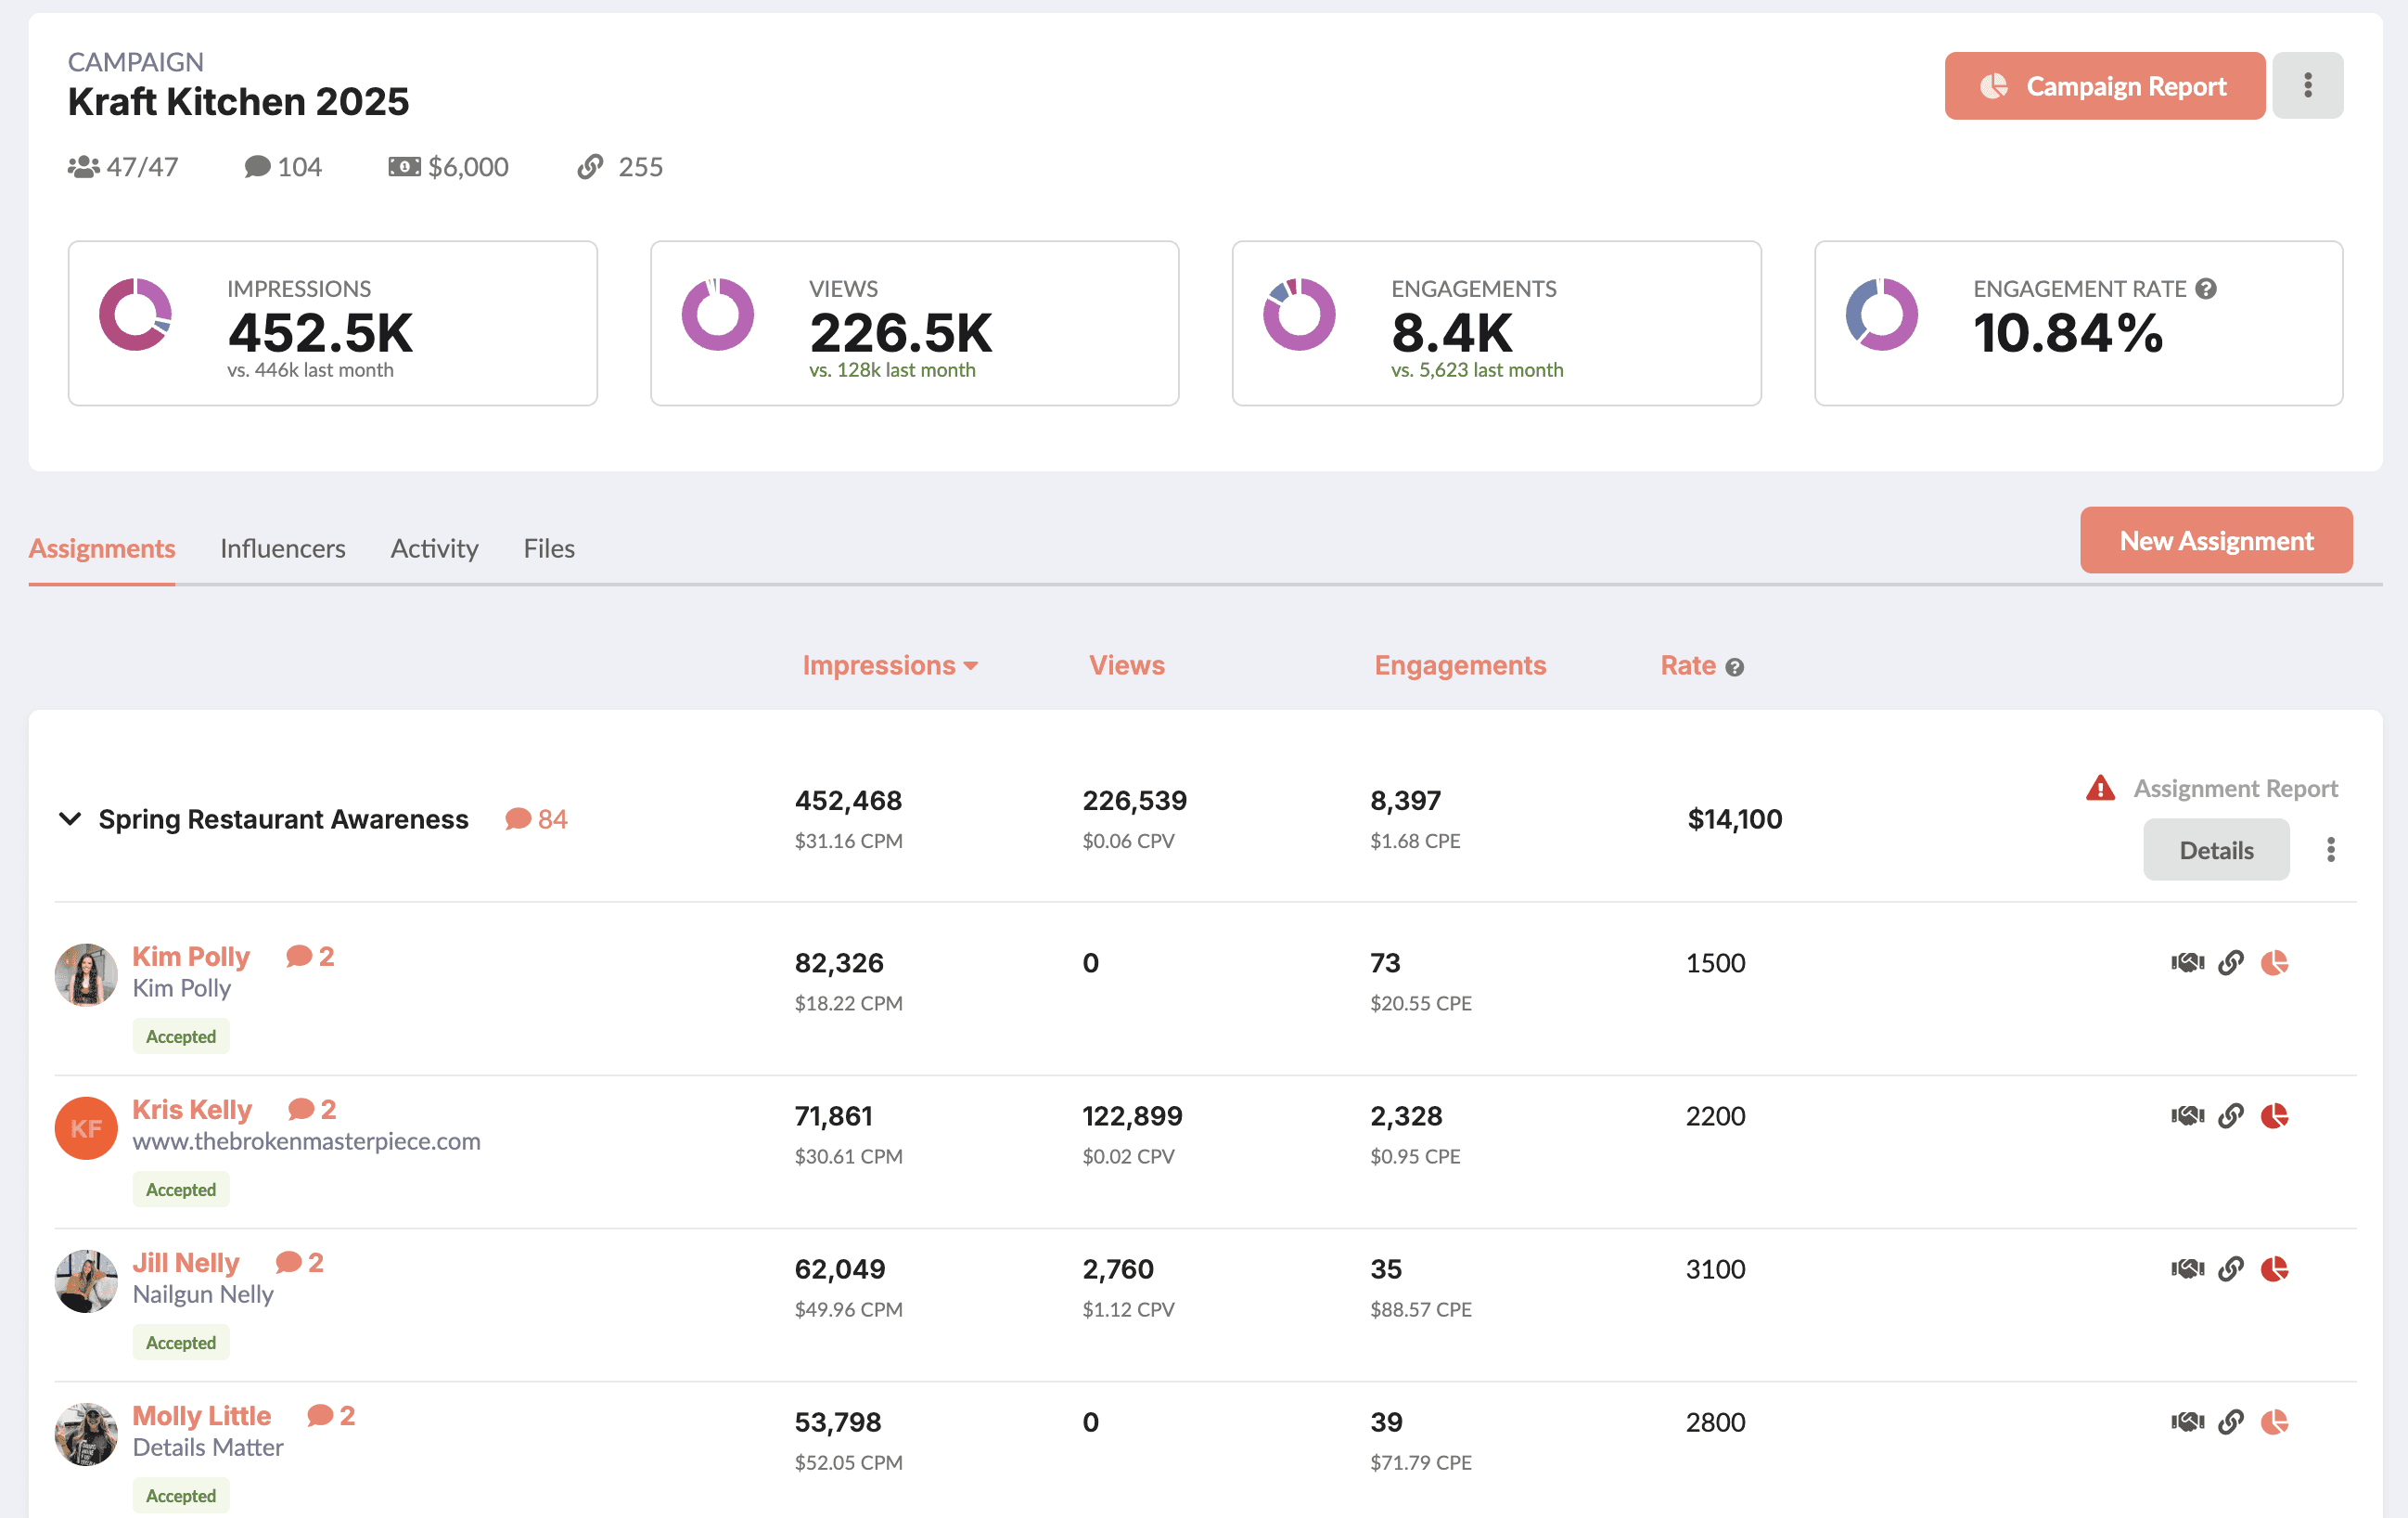This screenshot has width=2408, height=1518.
Task: Open Jill Nelly comments bubble
Action: tap(298, 1262)
